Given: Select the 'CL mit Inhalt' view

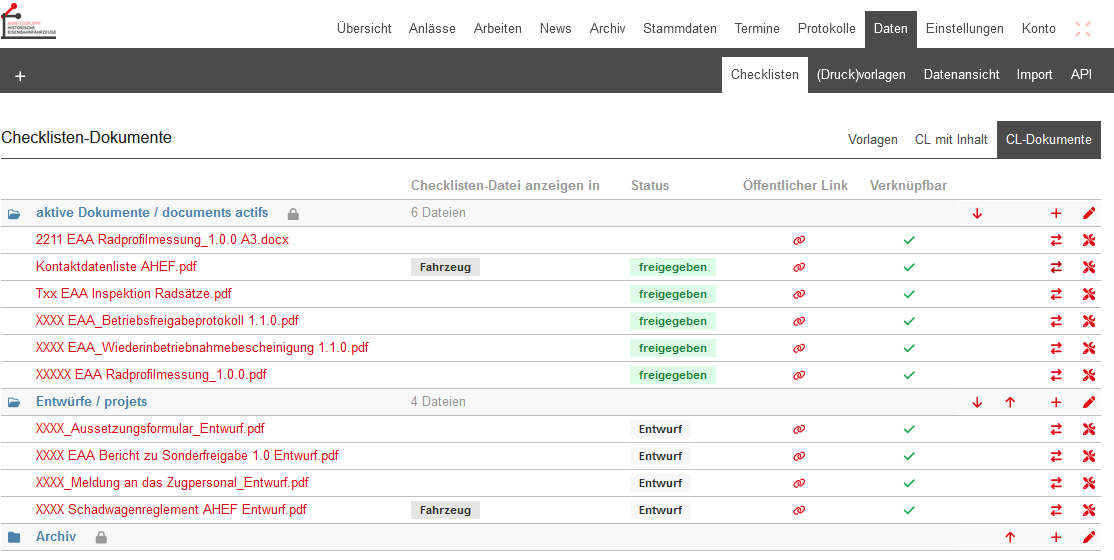Looking at the screenshot, I should pos(951,140).
